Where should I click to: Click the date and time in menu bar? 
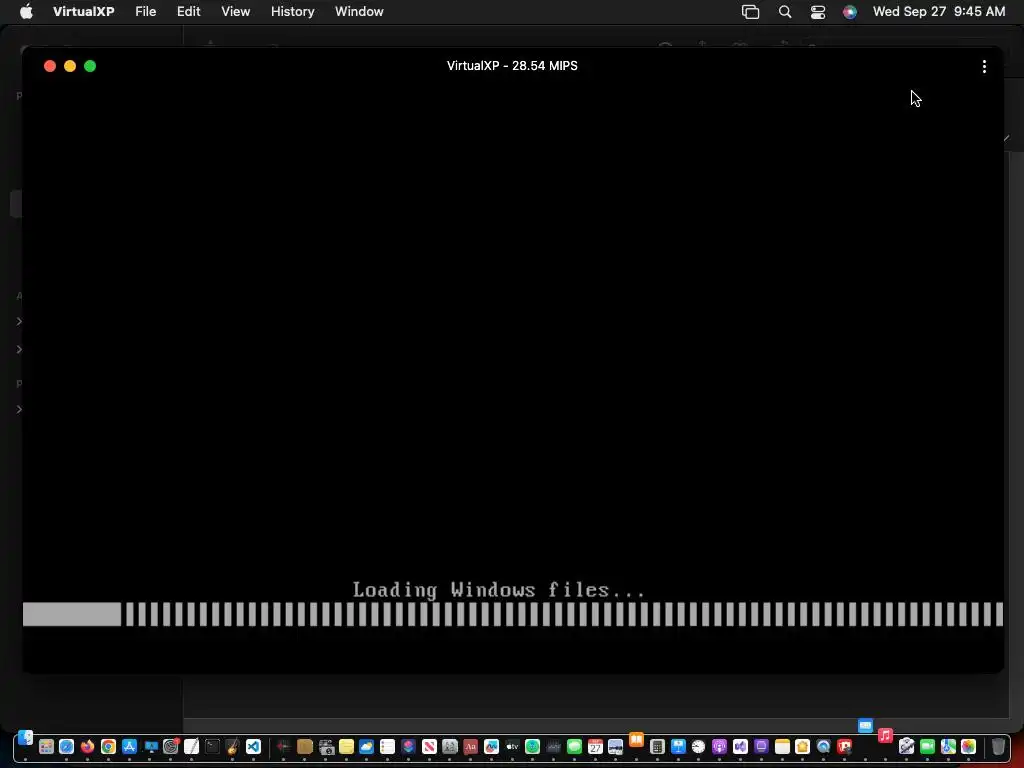(x=938, y=11)
